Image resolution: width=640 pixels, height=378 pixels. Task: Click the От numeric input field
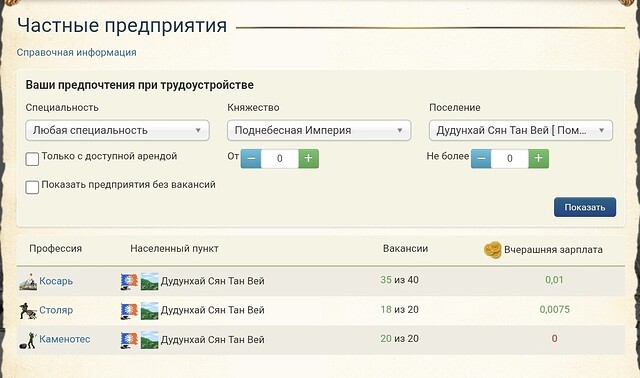coord(280,158)
